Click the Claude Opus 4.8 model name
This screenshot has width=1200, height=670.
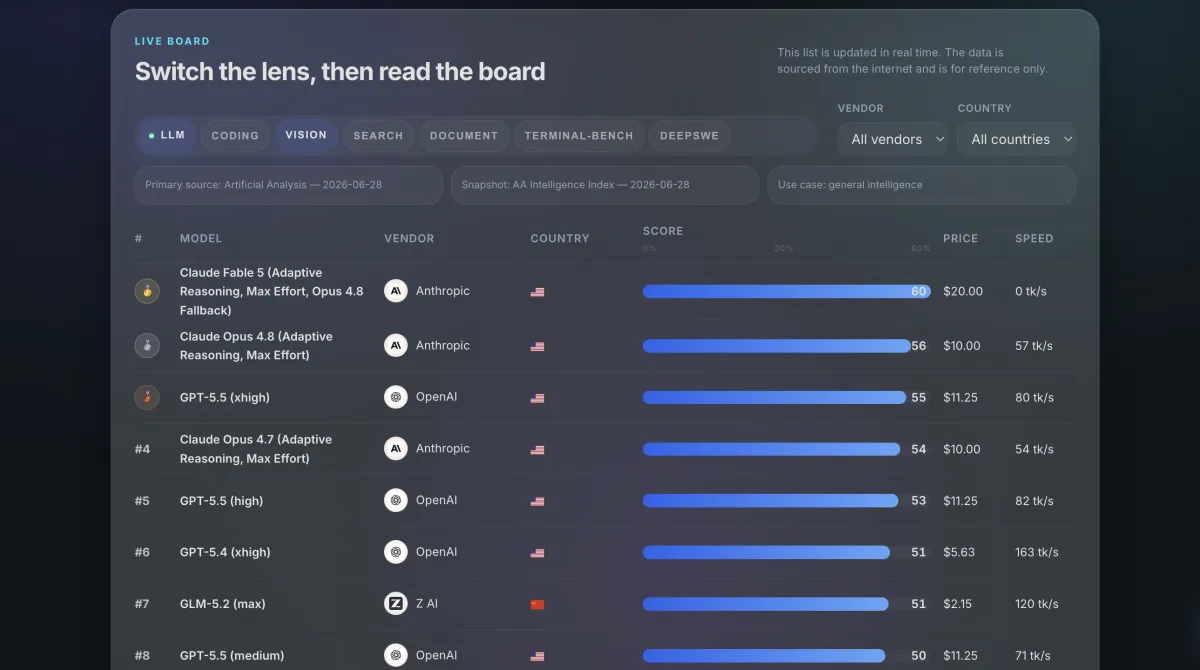[x=256, y=345]
